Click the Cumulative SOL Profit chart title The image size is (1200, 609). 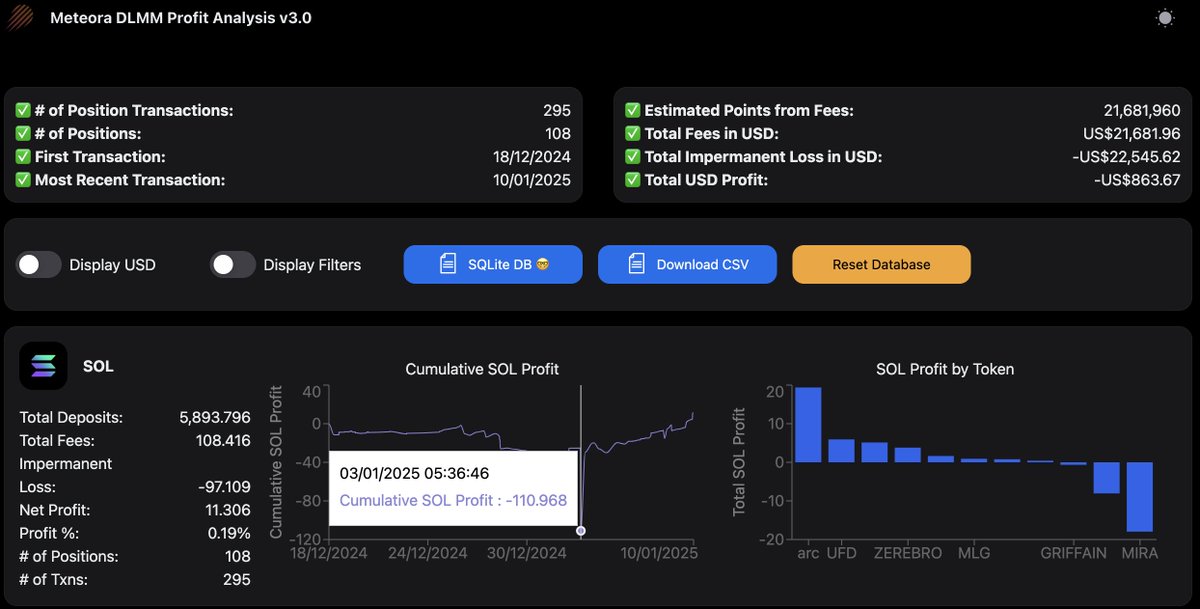(482, 369)
